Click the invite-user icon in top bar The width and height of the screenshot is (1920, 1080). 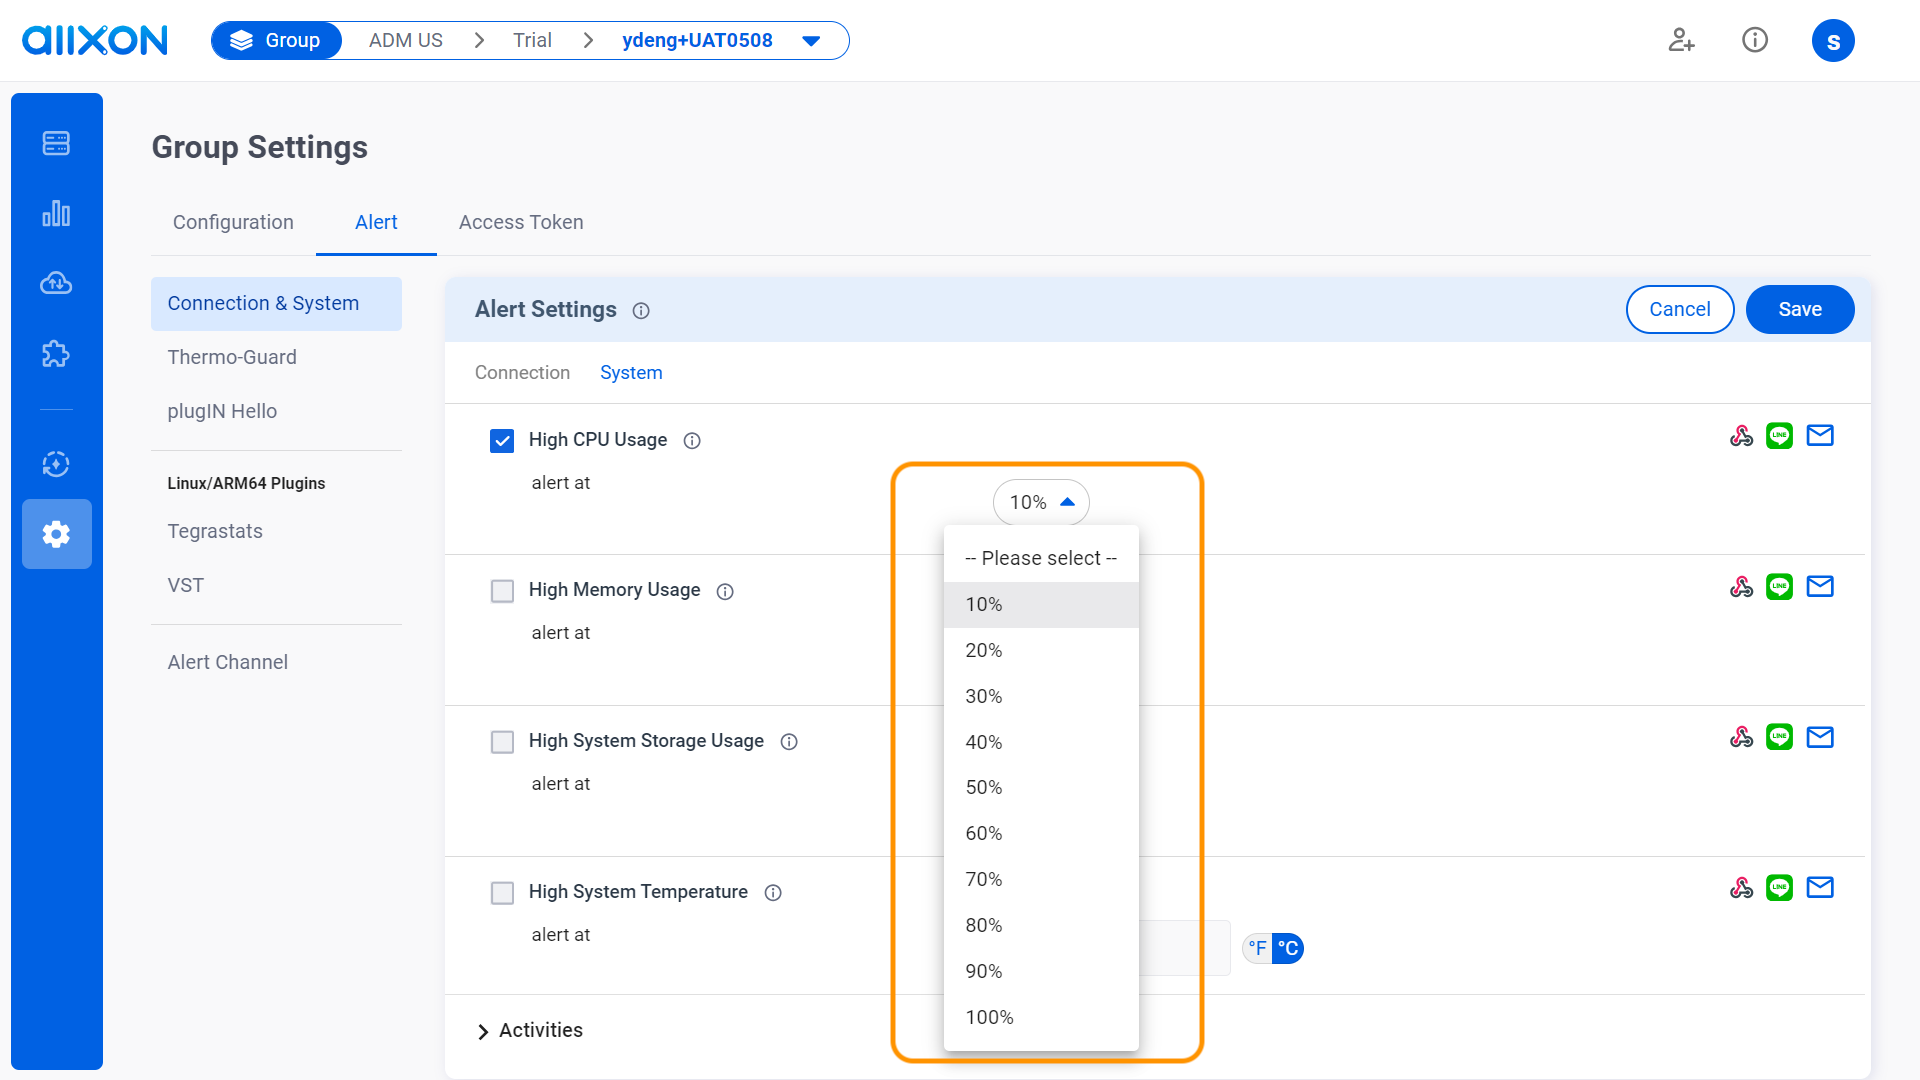(1681, 40)
